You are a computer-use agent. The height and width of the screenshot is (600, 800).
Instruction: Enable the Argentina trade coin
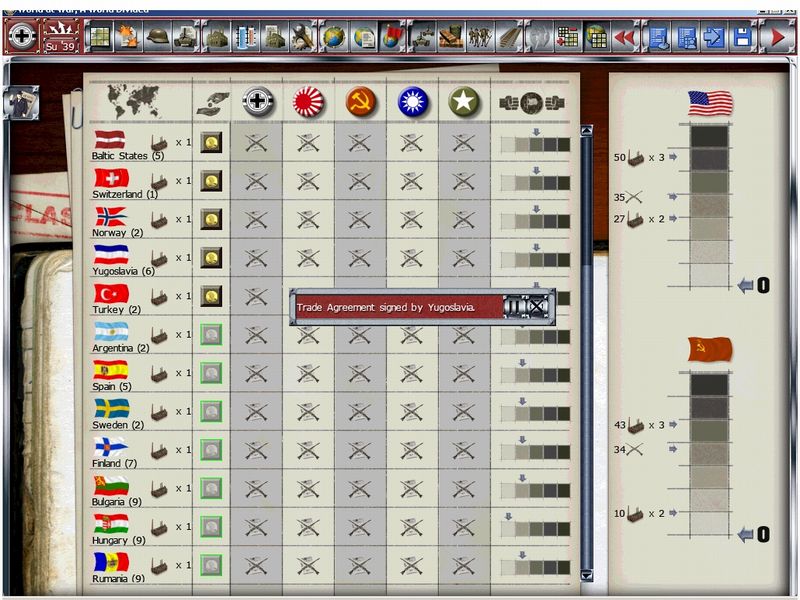(211, 335)
